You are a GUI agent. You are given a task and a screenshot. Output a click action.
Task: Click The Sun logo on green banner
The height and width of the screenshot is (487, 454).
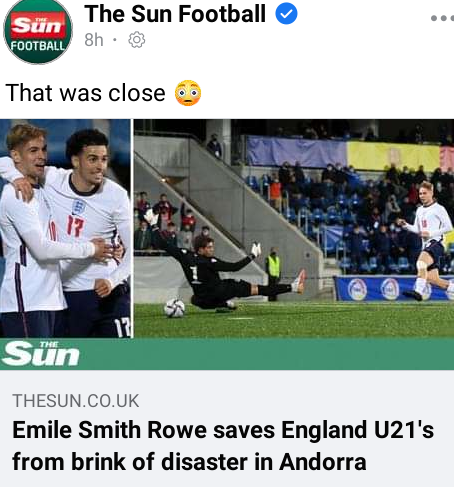click(40, 353)
